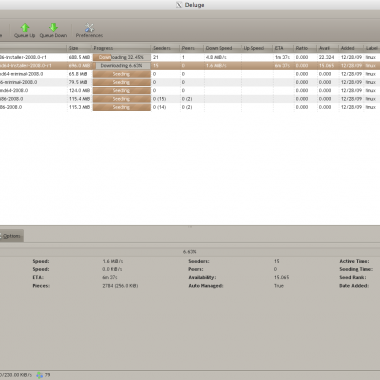Click the 22.324 availability cell
This screenshot has width=380, height=380.
click(x=326, y=57)
